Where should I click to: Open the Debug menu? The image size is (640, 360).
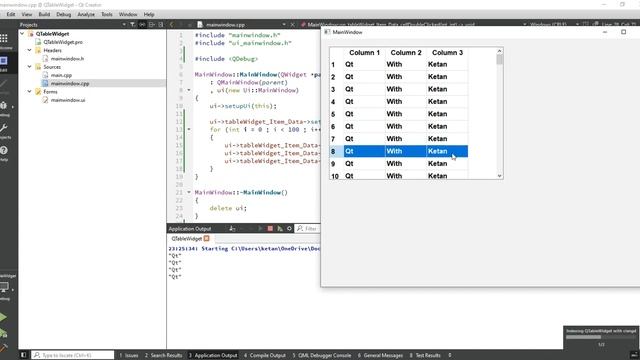pos(64,14)
